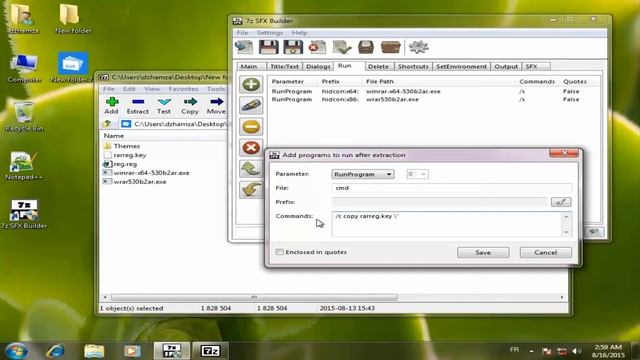
Task: Click the Commands text area
Action: (x=447, y=224)
